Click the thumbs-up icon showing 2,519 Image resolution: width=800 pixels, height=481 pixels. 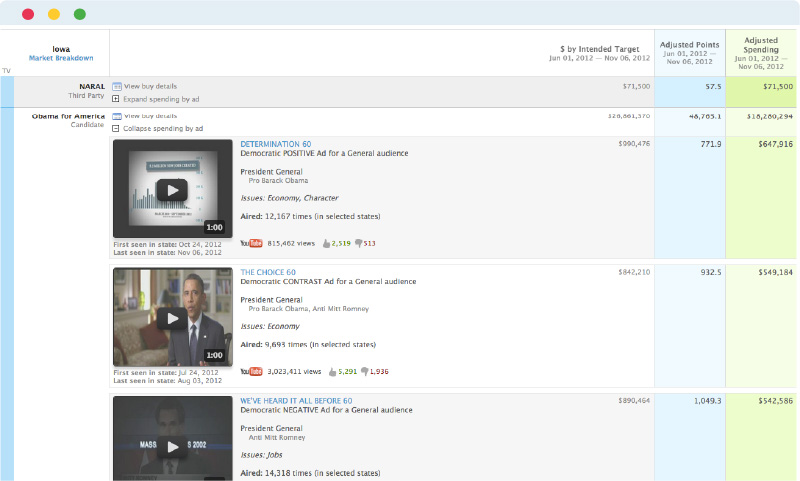click(326, 243)
